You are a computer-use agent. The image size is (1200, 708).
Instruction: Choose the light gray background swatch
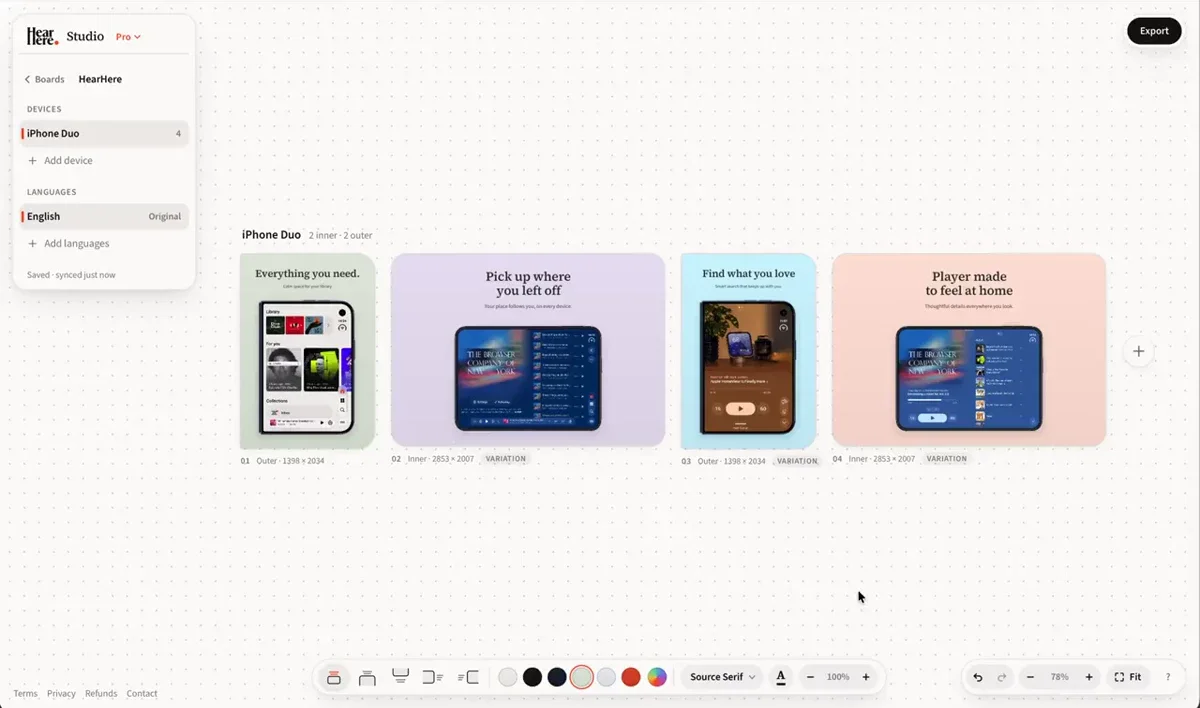508,677
